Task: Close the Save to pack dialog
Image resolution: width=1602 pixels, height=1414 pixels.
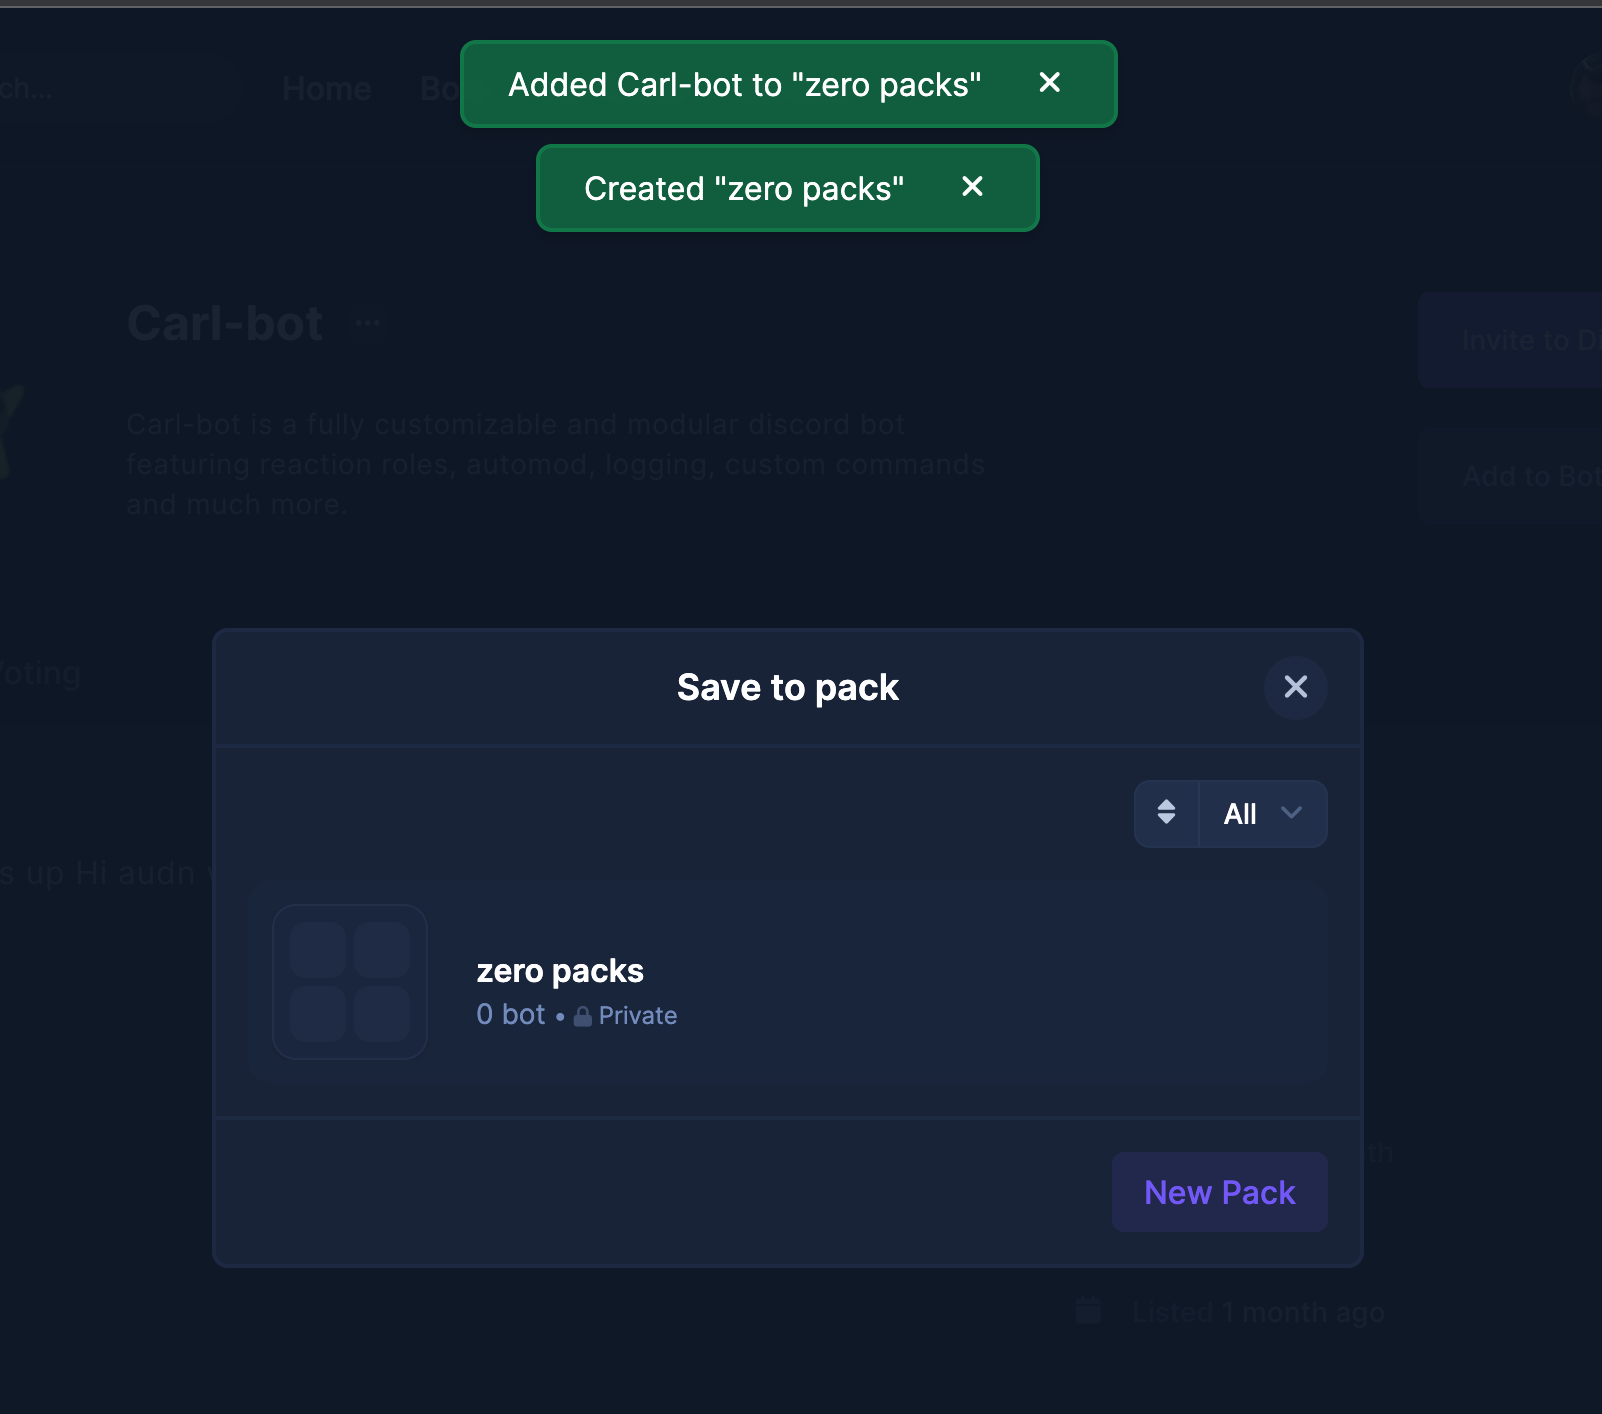Action: (x=1296, y=687)
